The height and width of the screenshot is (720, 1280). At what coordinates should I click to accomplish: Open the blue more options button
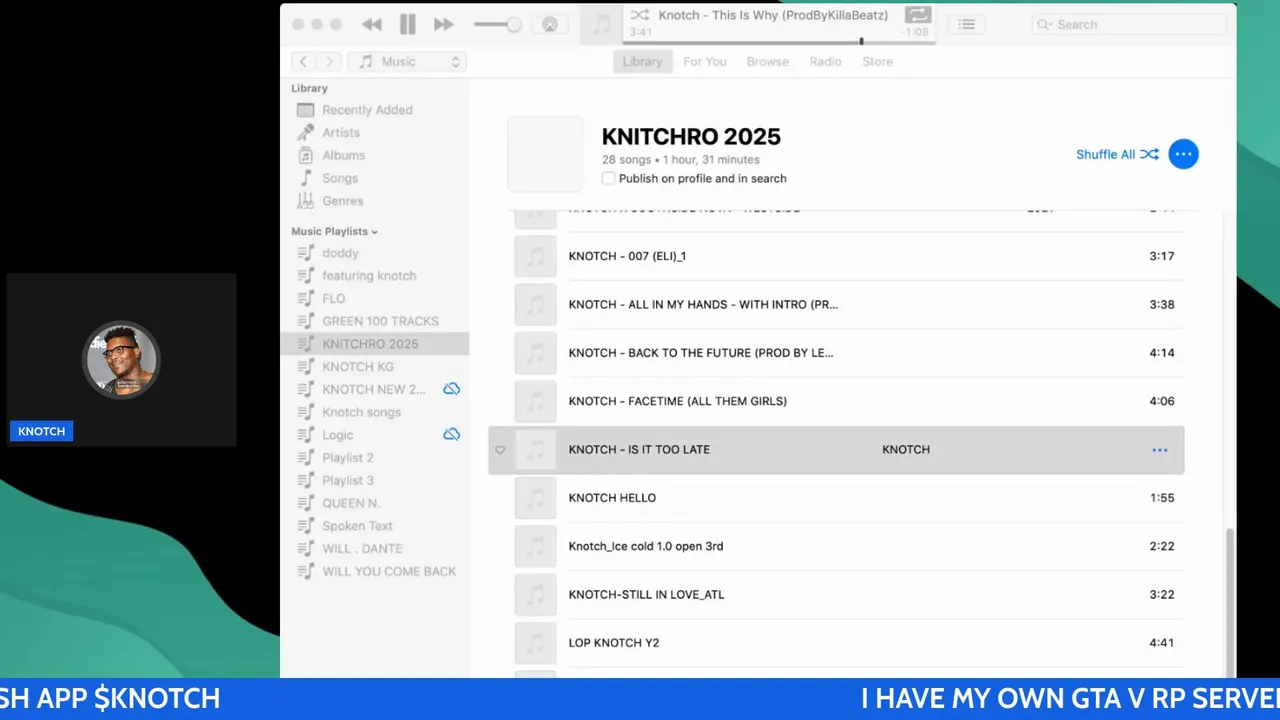(x=1183, y=154)
